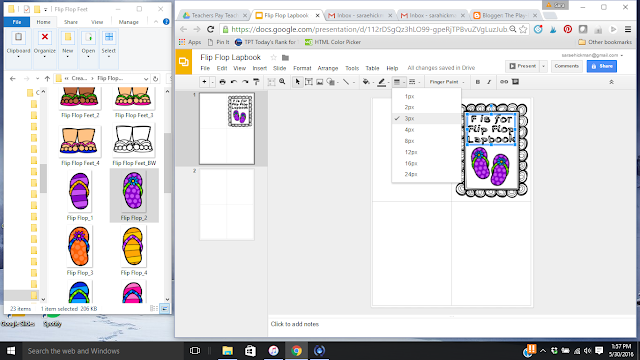Choose the Select arrow cursor tool
This screenshot has height=360, width=640.
298,82
